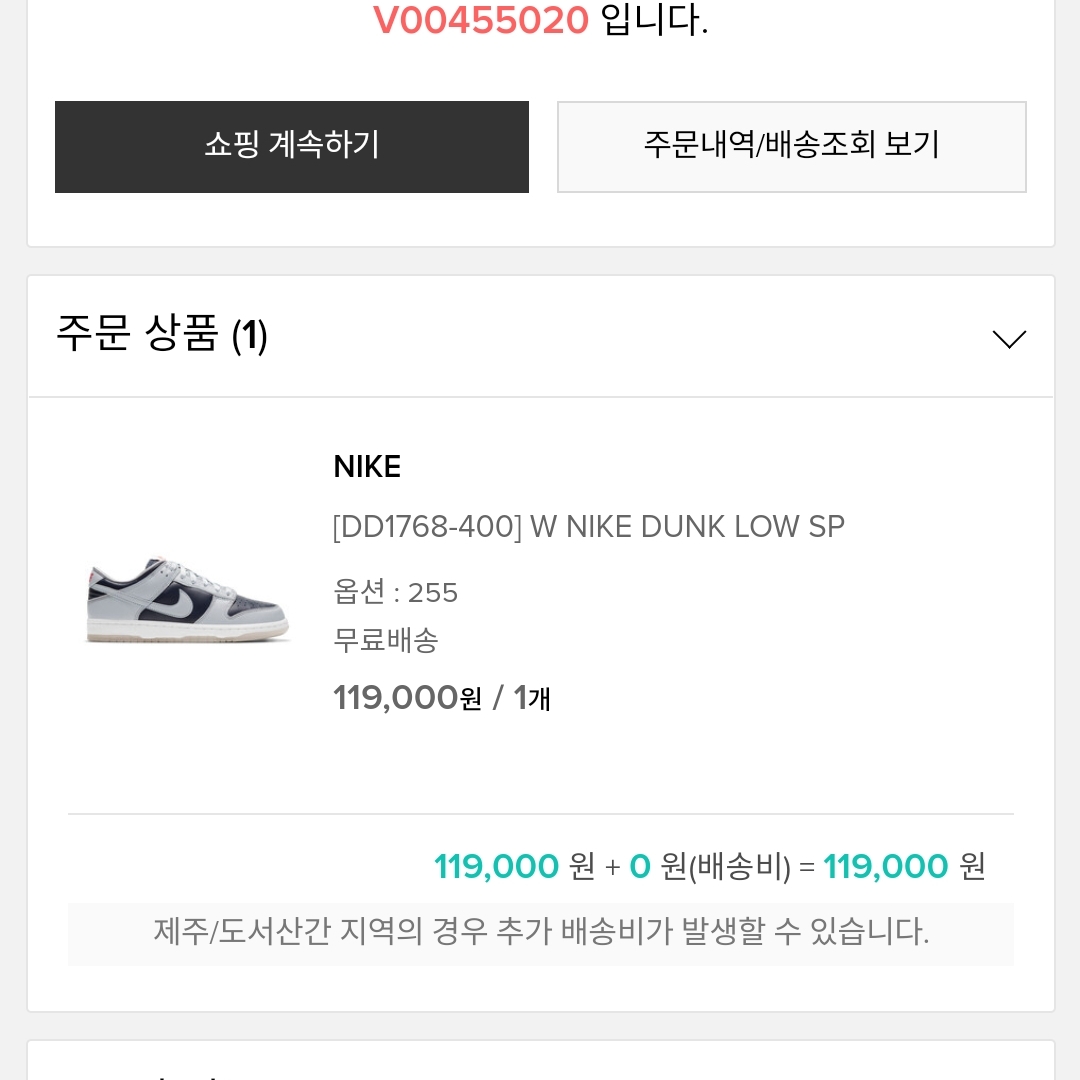Click the 입니다 text after order number
This screenshot has height=1080, width=1080.
(654, 19)
